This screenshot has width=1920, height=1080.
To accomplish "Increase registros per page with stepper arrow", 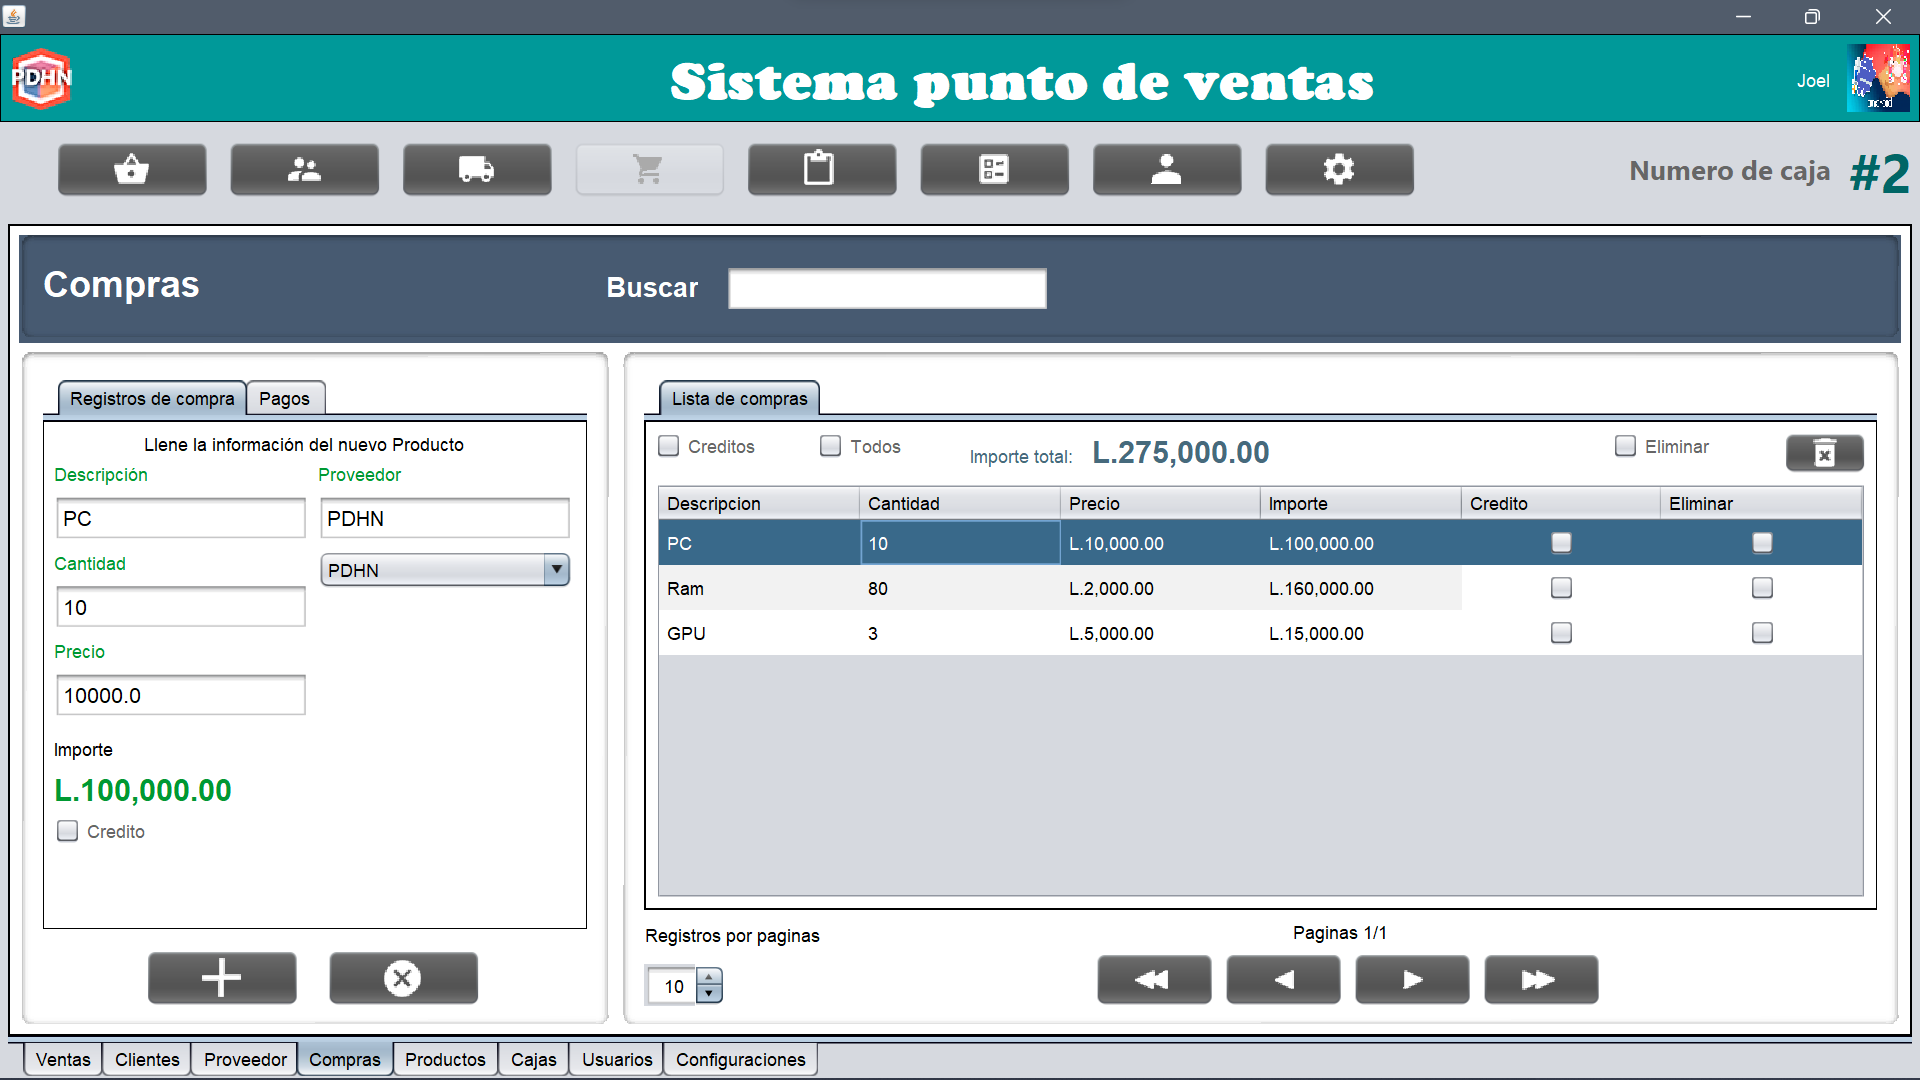I will (x=709, y=977).
